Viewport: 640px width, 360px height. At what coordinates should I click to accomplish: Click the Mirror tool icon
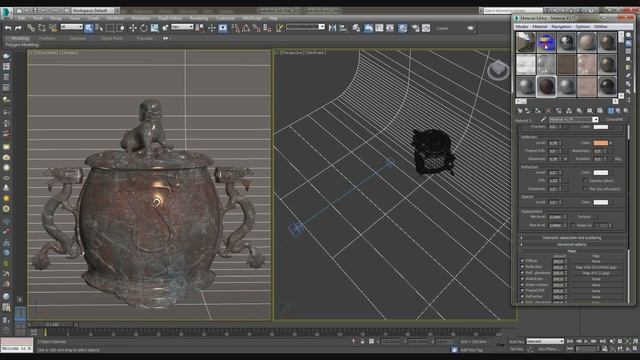click(x=332, y=28)
